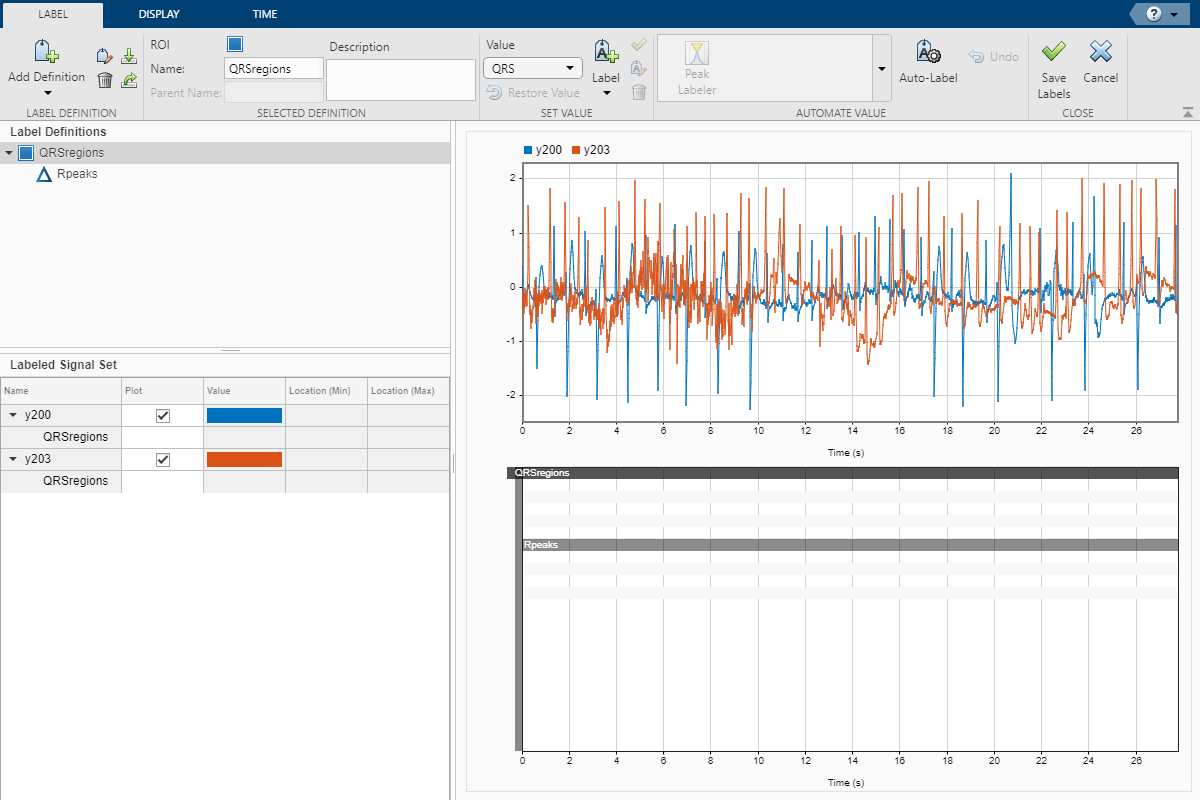Click the y203 legend entry above the plot
The width and height of the screenshot is (1200, 800).
coord(591,150)
